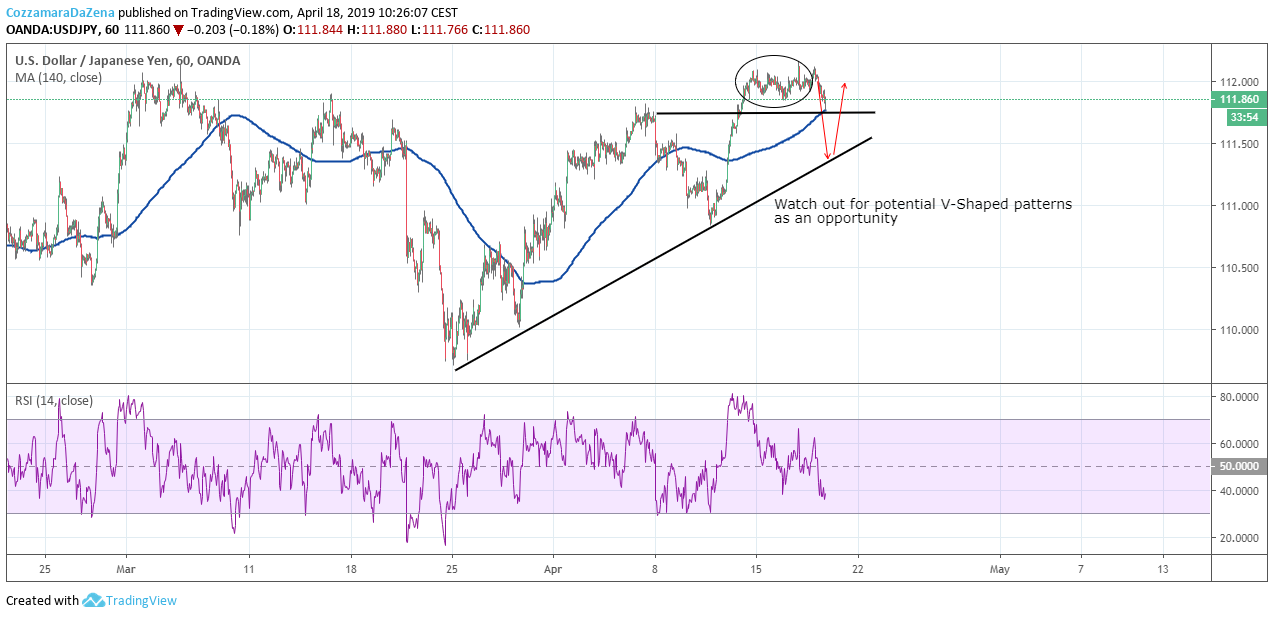Click the 110.500 price axis label
This screenshot has height=618, width=1274.
pos(1237,268)
